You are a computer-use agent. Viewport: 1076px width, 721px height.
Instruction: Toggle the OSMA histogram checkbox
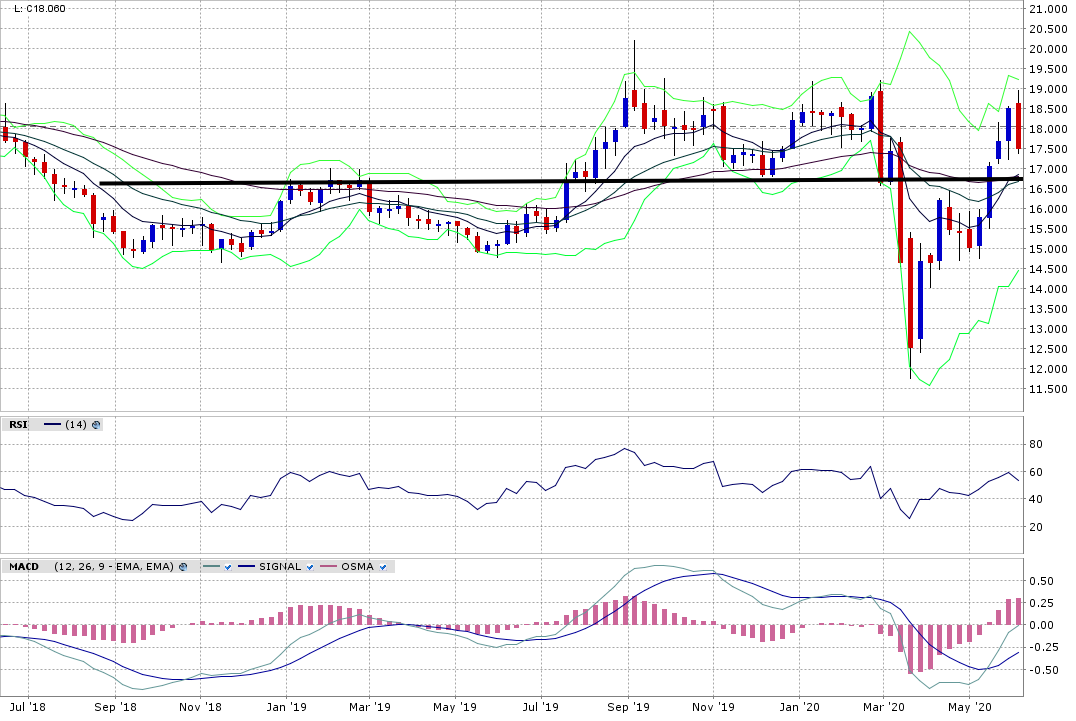[x=382, y=567]
